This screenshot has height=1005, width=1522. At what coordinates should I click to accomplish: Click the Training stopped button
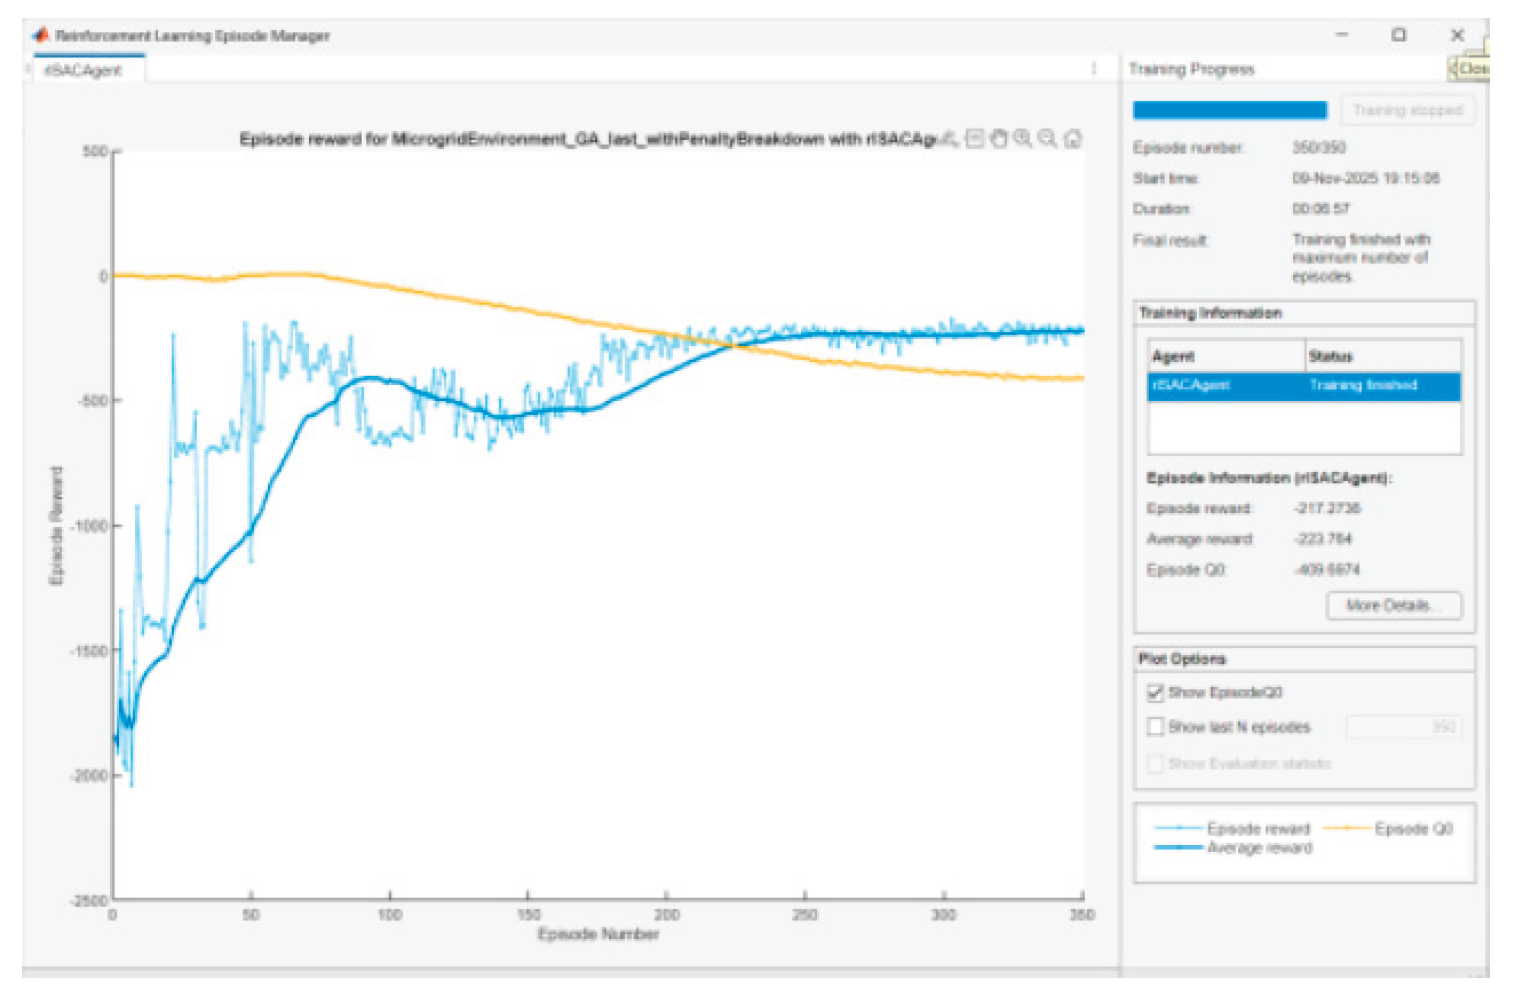point(1407,110)
